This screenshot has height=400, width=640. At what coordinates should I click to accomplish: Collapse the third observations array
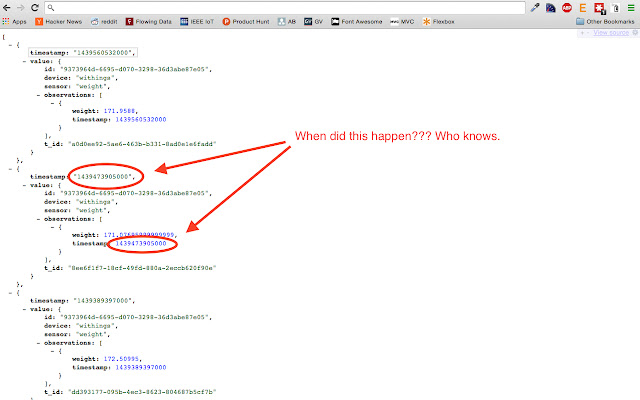[x=38, y=342]
